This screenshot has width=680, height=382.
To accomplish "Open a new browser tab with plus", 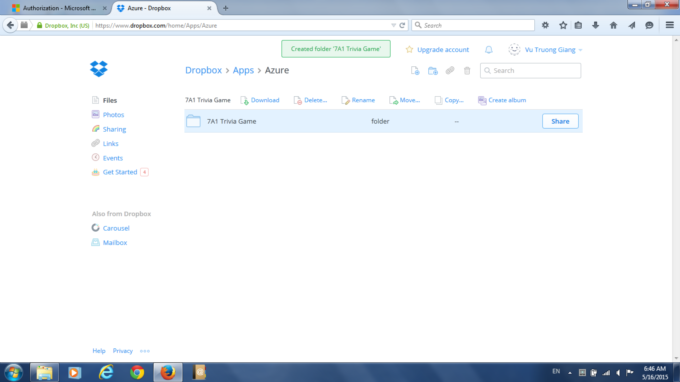I will [226, 8].
